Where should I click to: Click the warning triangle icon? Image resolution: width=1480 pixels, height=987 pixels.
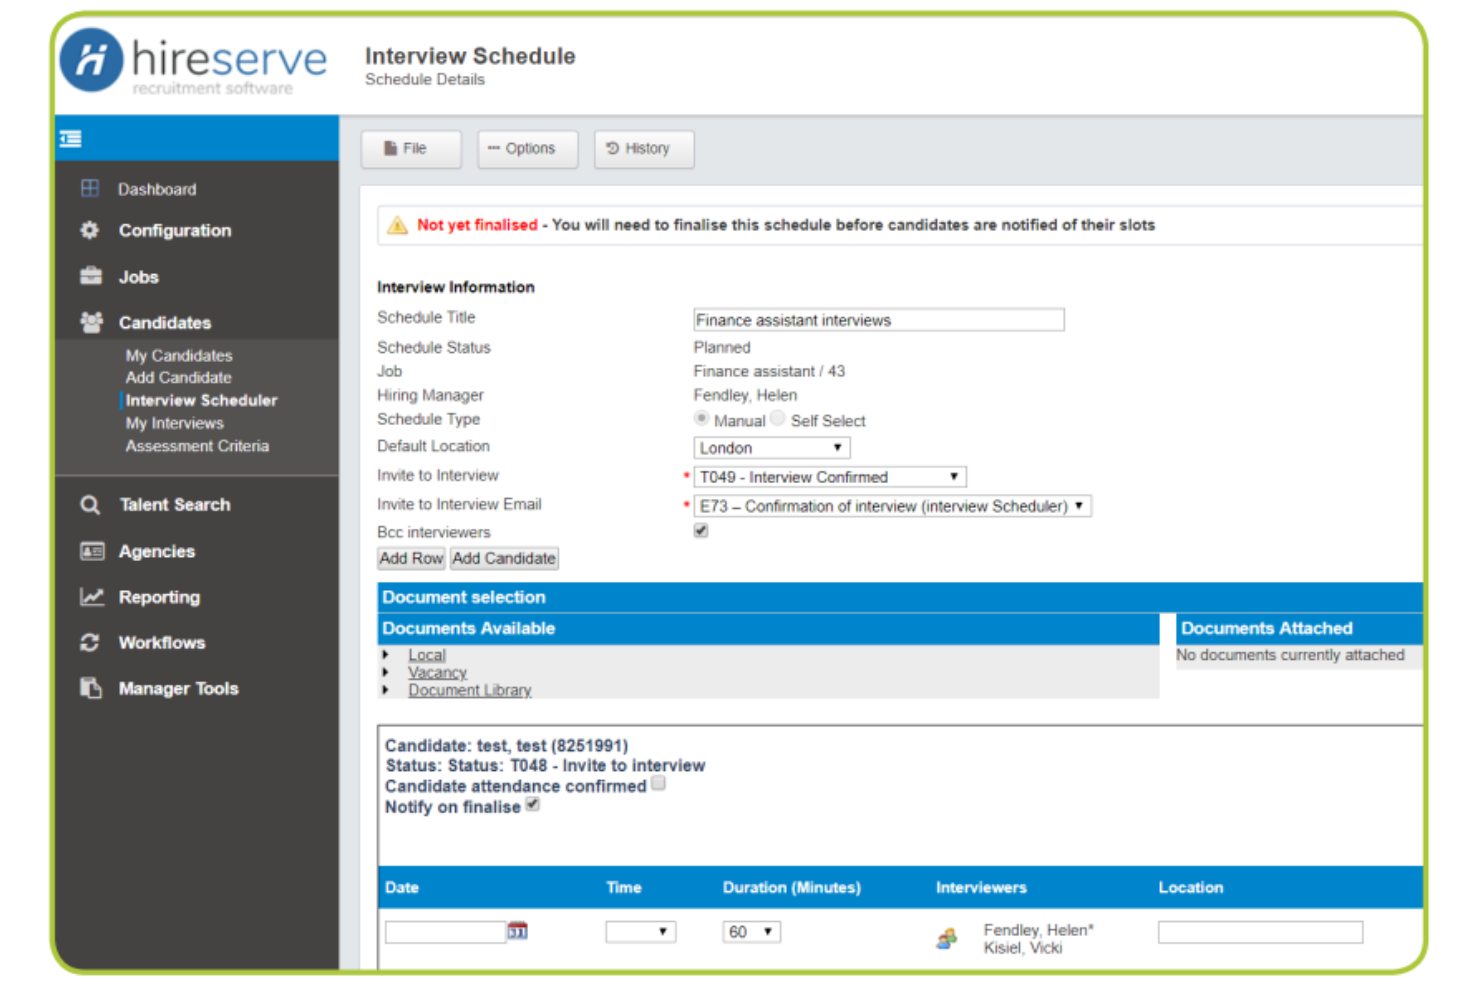pyautogui.click(x=397, y=225)
